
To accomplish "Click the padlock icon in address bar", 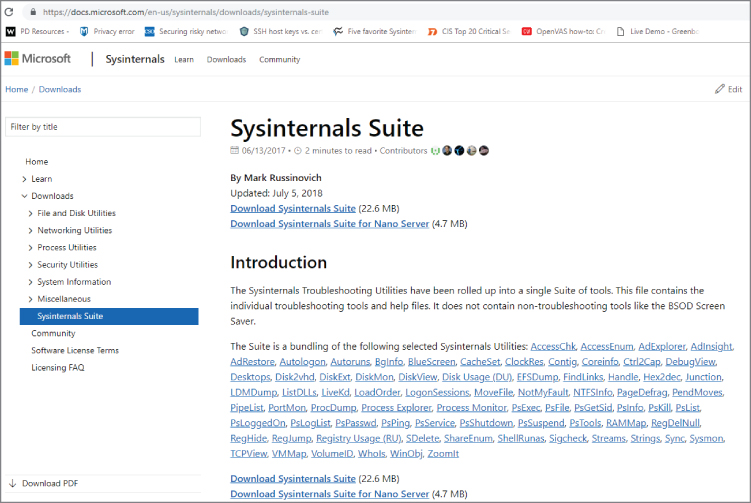I will [33, 12].
